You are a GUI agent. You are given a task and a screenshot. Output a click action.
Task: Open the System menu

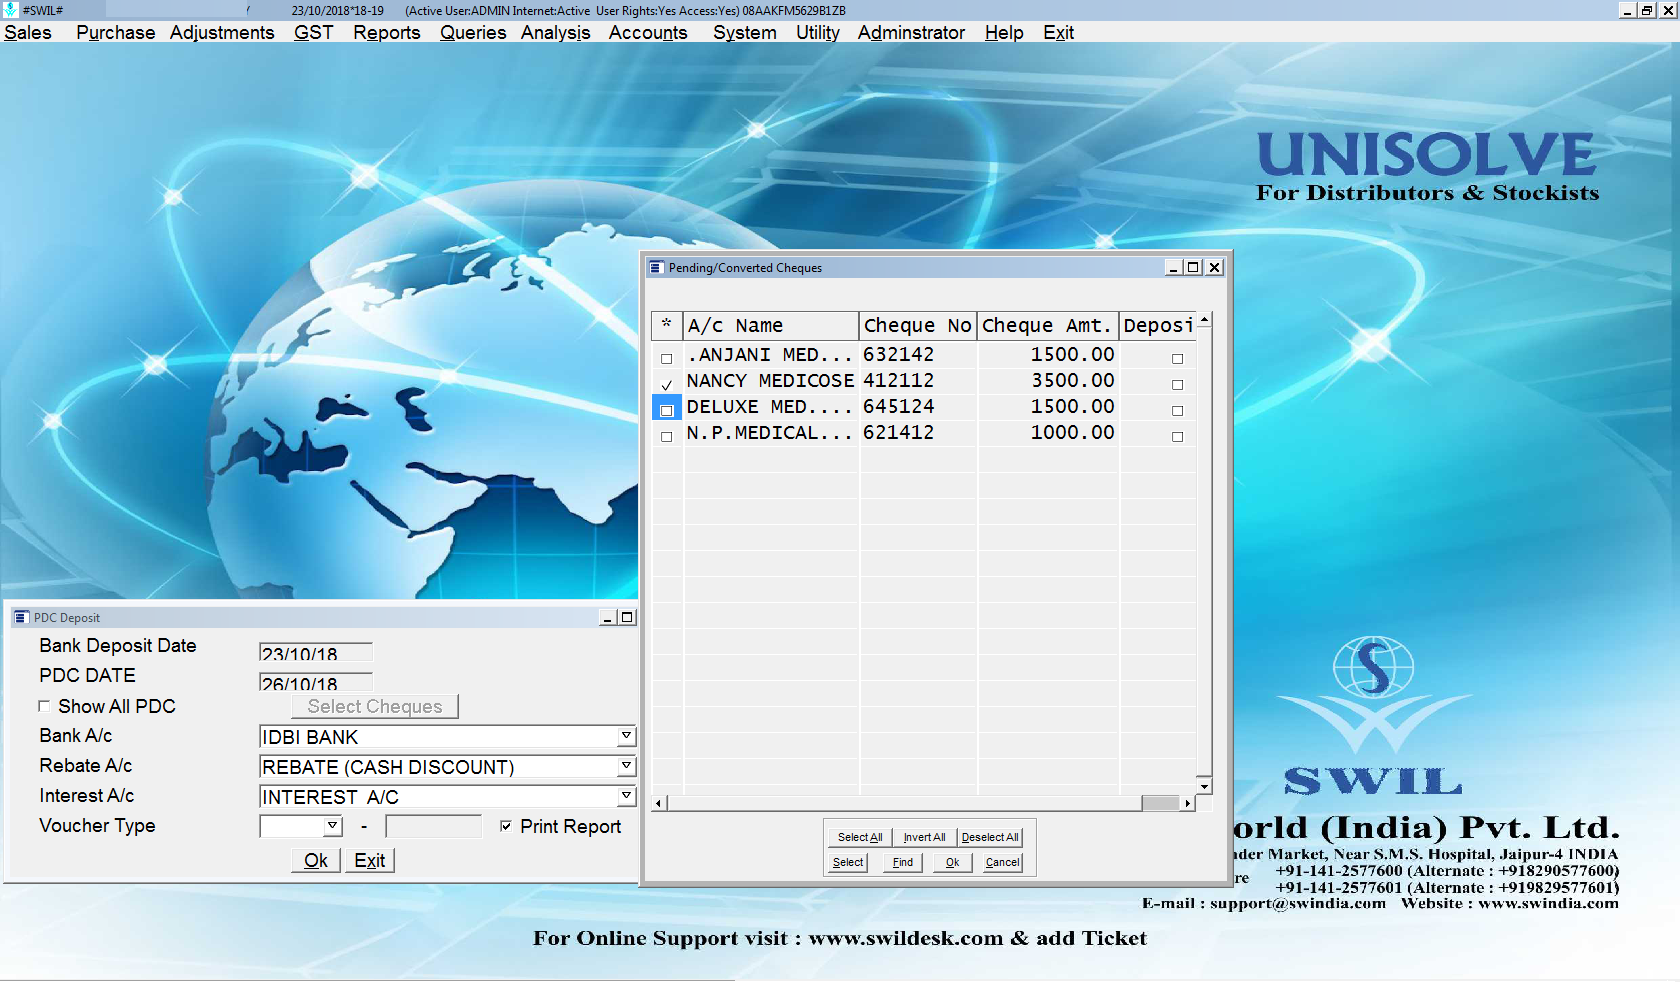745,33
